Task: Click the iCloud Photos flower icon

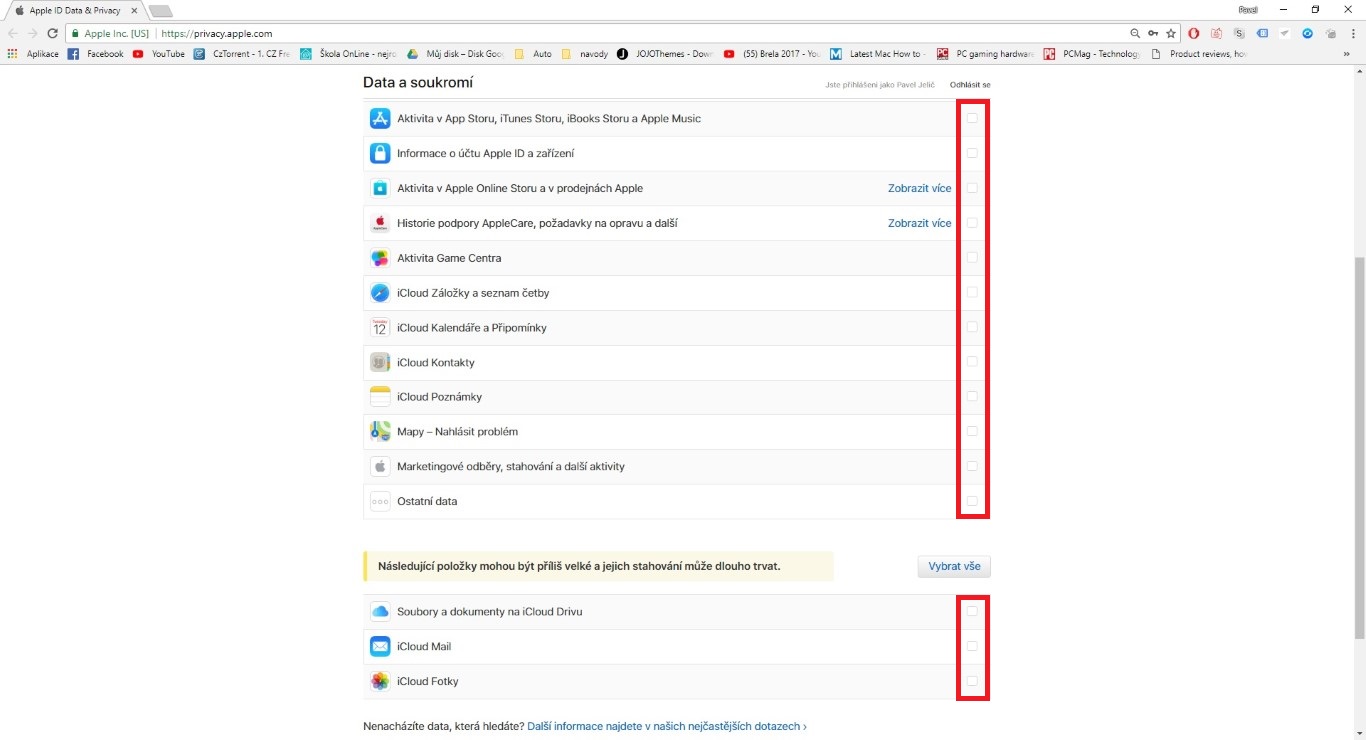Action: pyautogui.click(x=380, y=681)
